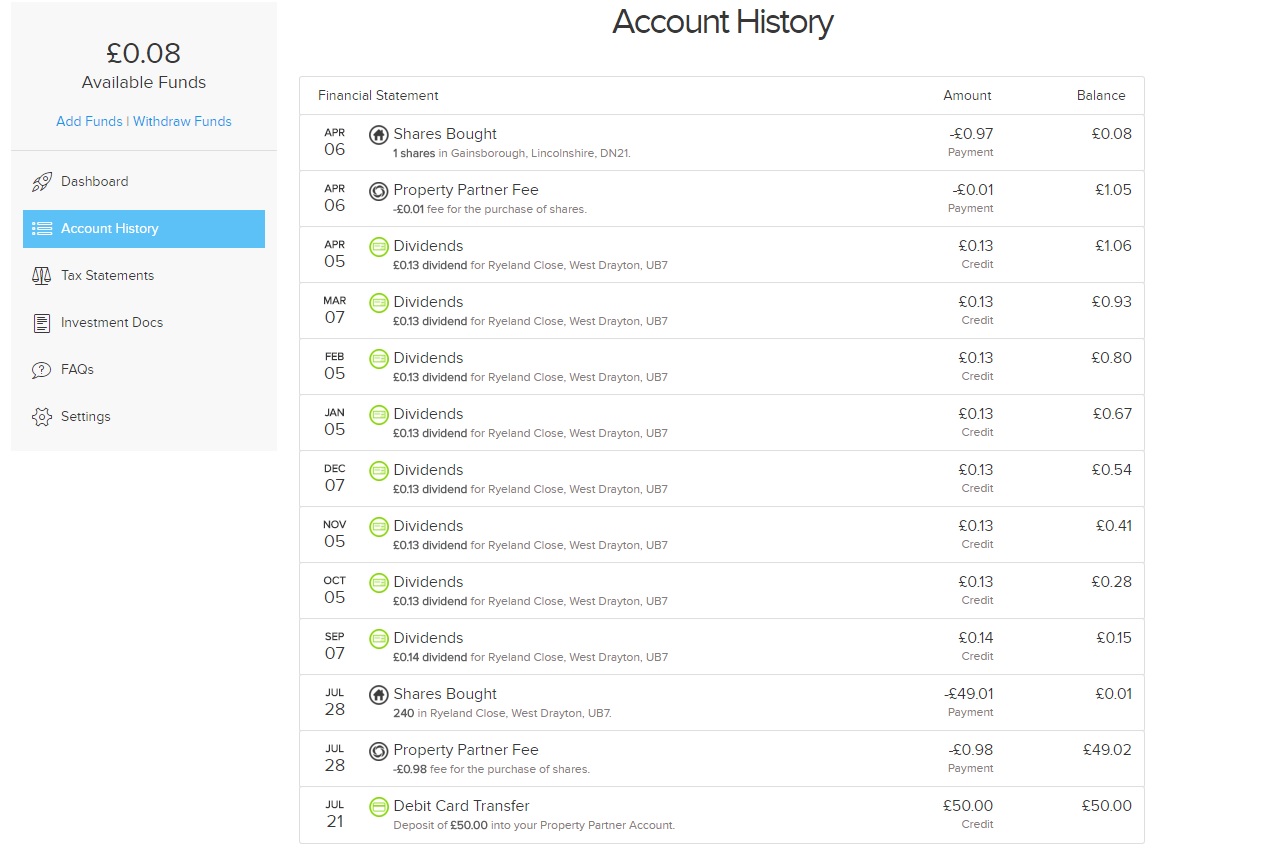
Task: Click the SEP 07 date
Action: [x=334, y=646]
